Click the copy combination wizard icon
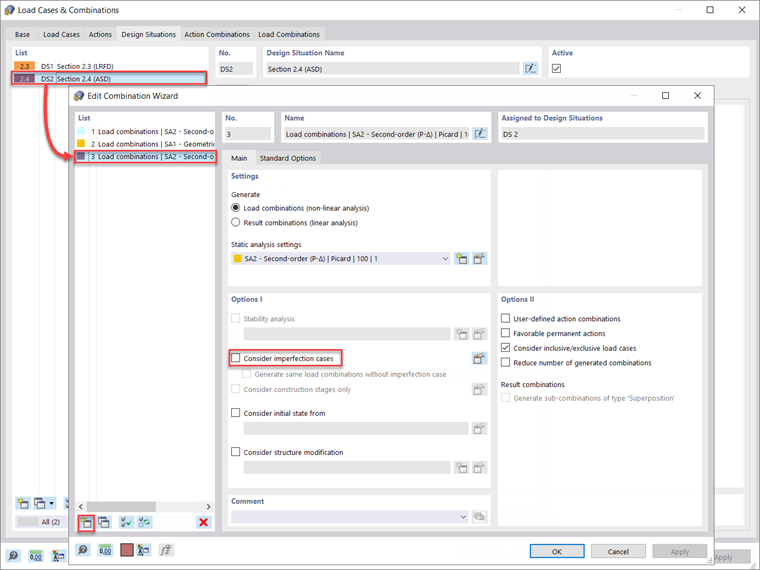 pyautogui.click(x=104, y=522)
